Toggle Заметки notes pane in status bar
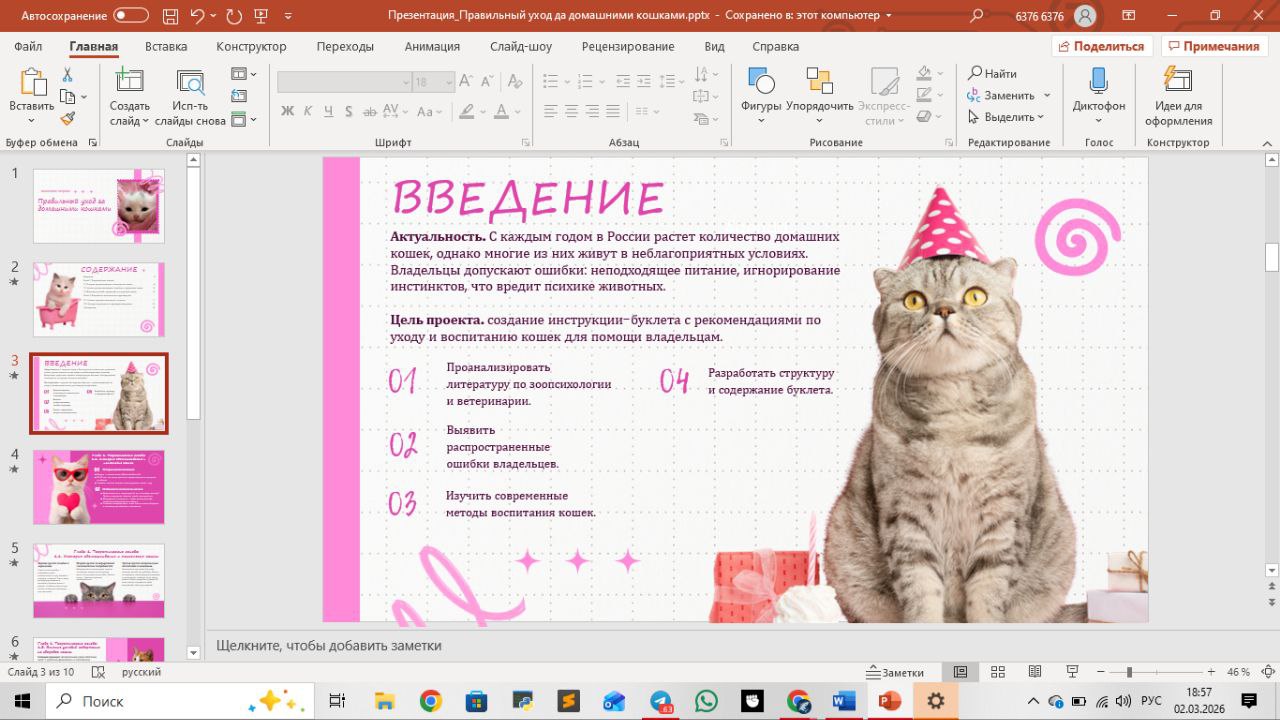 click(x=896, y=672)
